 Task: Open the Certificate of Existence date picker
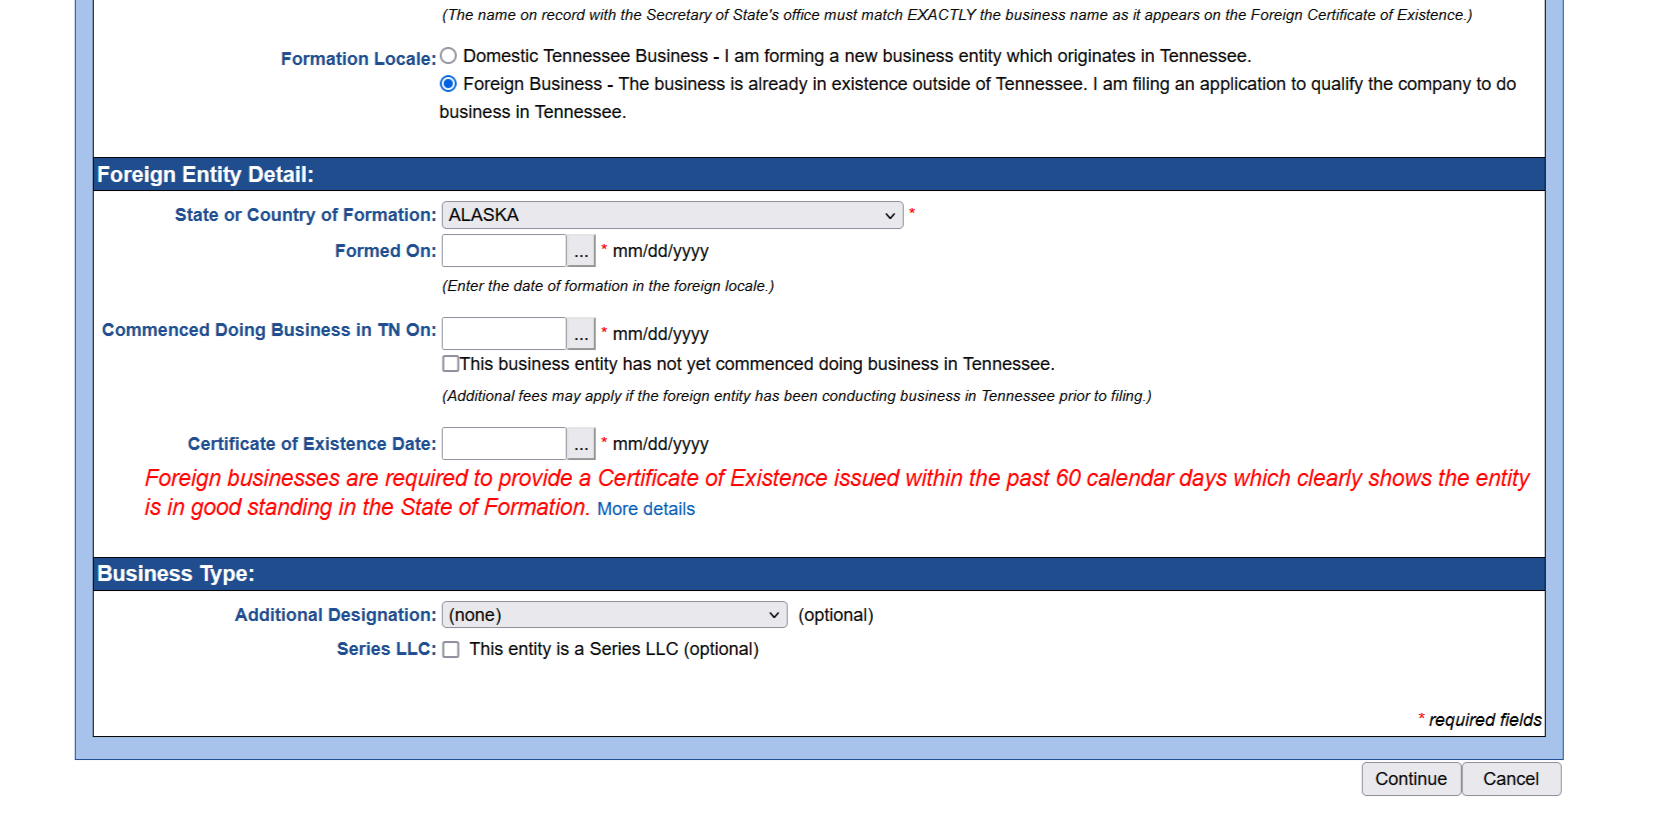tap(580, 444)
